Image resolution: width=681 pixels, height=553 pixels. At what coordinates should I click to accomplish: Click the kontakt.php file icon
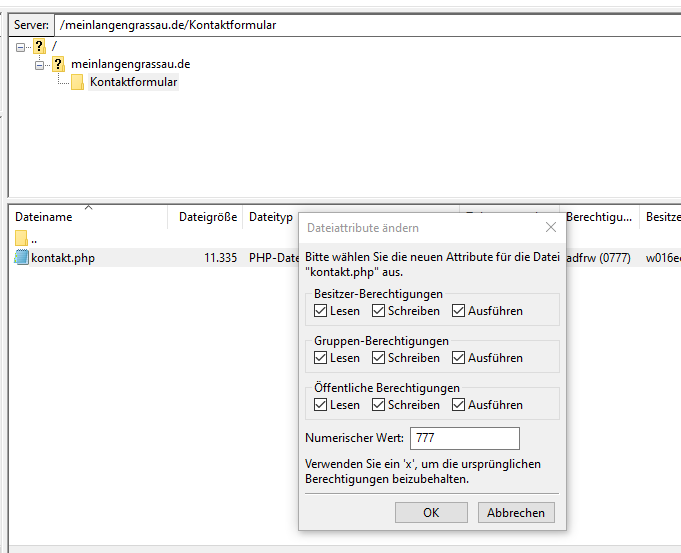click(21, 257)
